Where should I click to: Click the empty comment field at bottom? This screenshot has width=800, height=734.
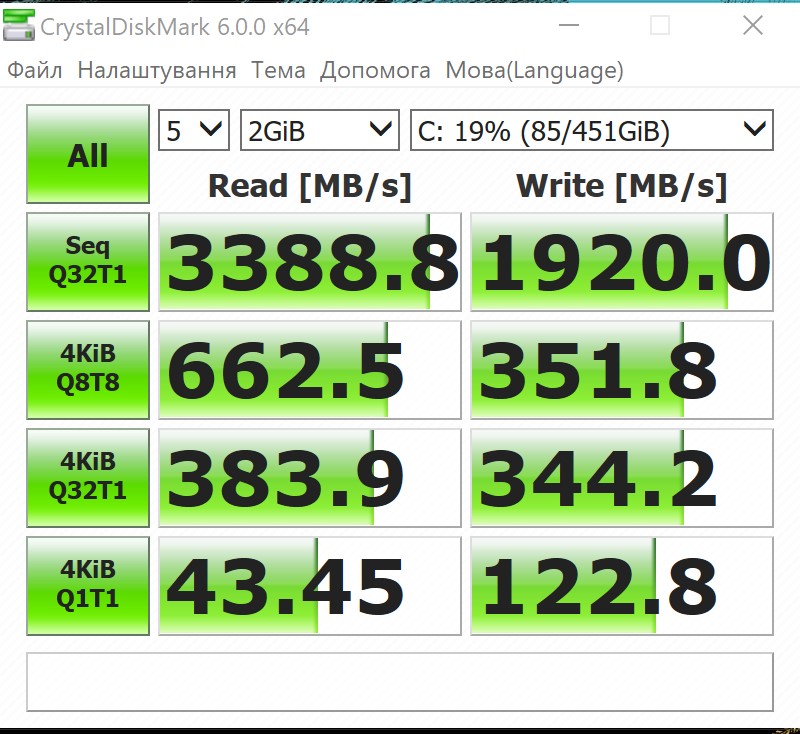pyautogui.click(x=400, y=682)
